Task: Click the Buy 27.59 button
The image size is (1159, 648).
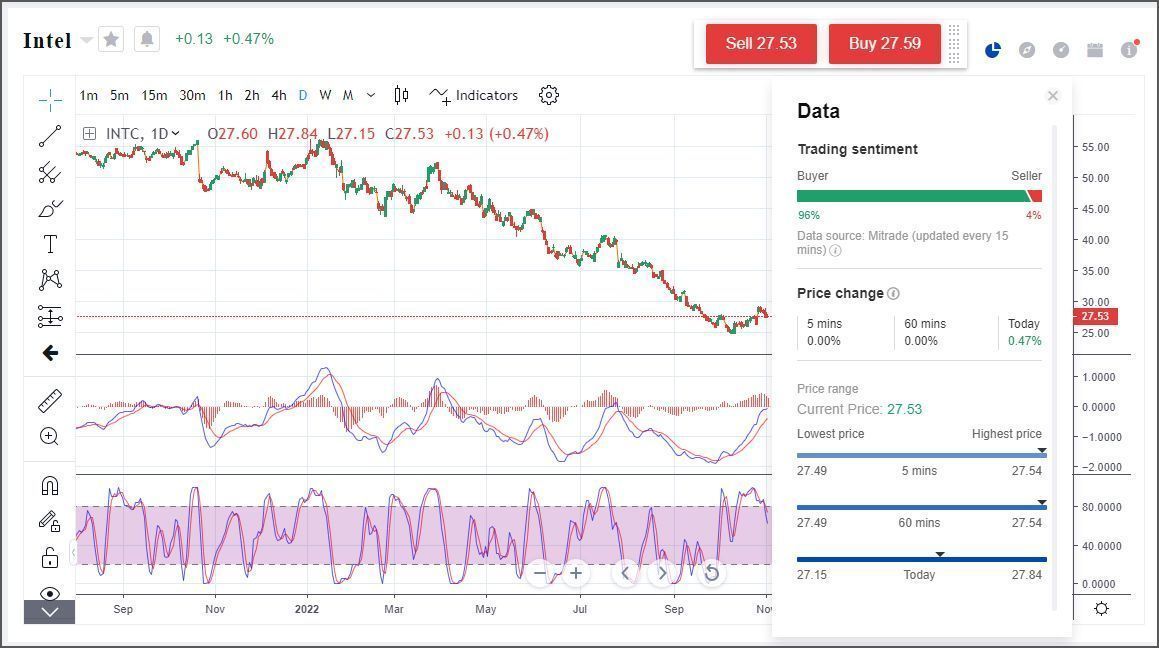Action: tap(884, 44)
